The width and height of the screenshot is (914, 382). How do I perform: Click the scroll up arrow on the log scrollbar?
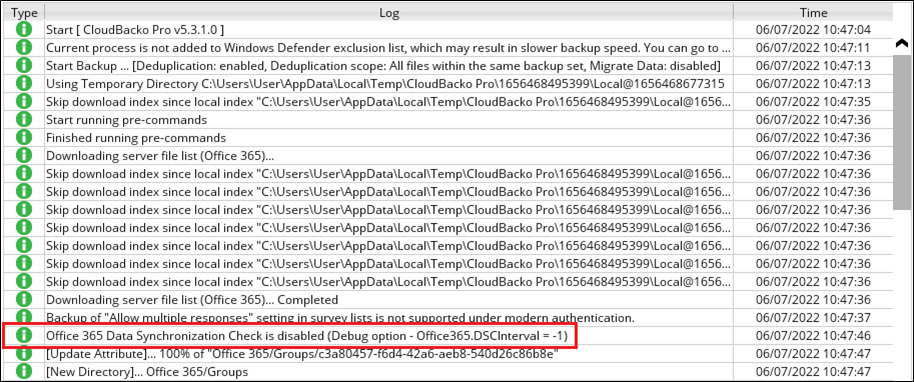click(x=902, y=43)
